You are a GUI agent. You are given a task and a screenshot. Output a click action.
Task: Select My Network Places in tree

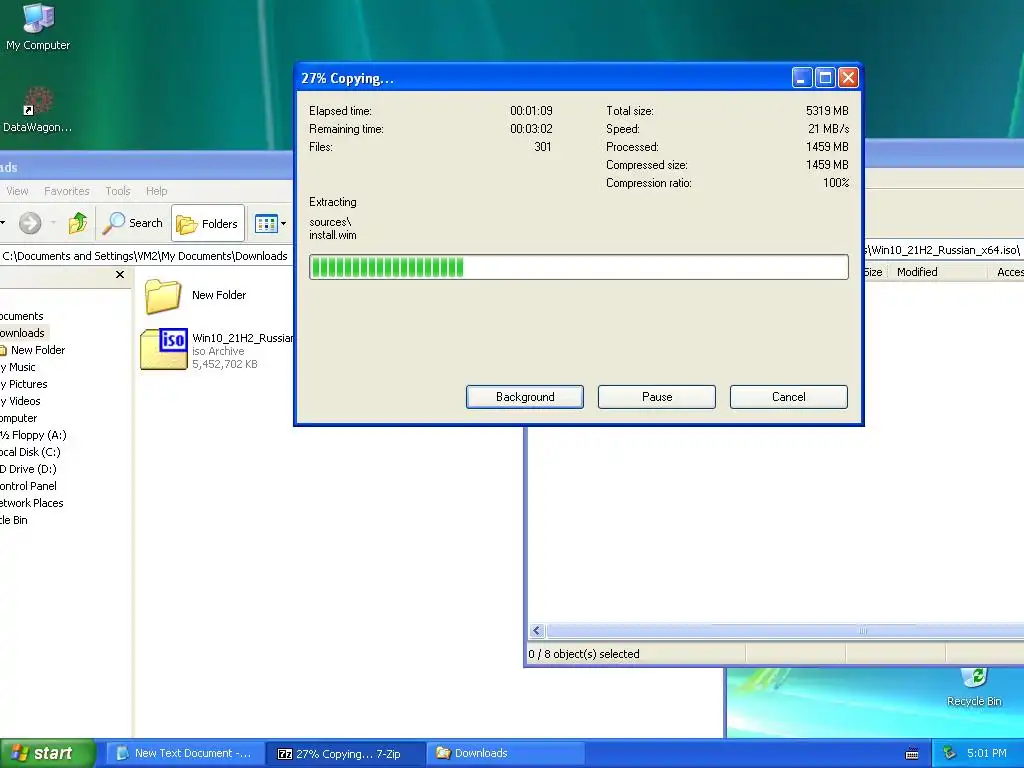31,503
